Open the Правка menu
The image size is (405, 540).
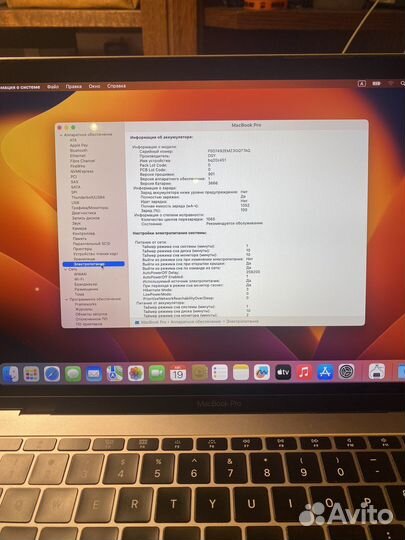[x=74, y=86]
